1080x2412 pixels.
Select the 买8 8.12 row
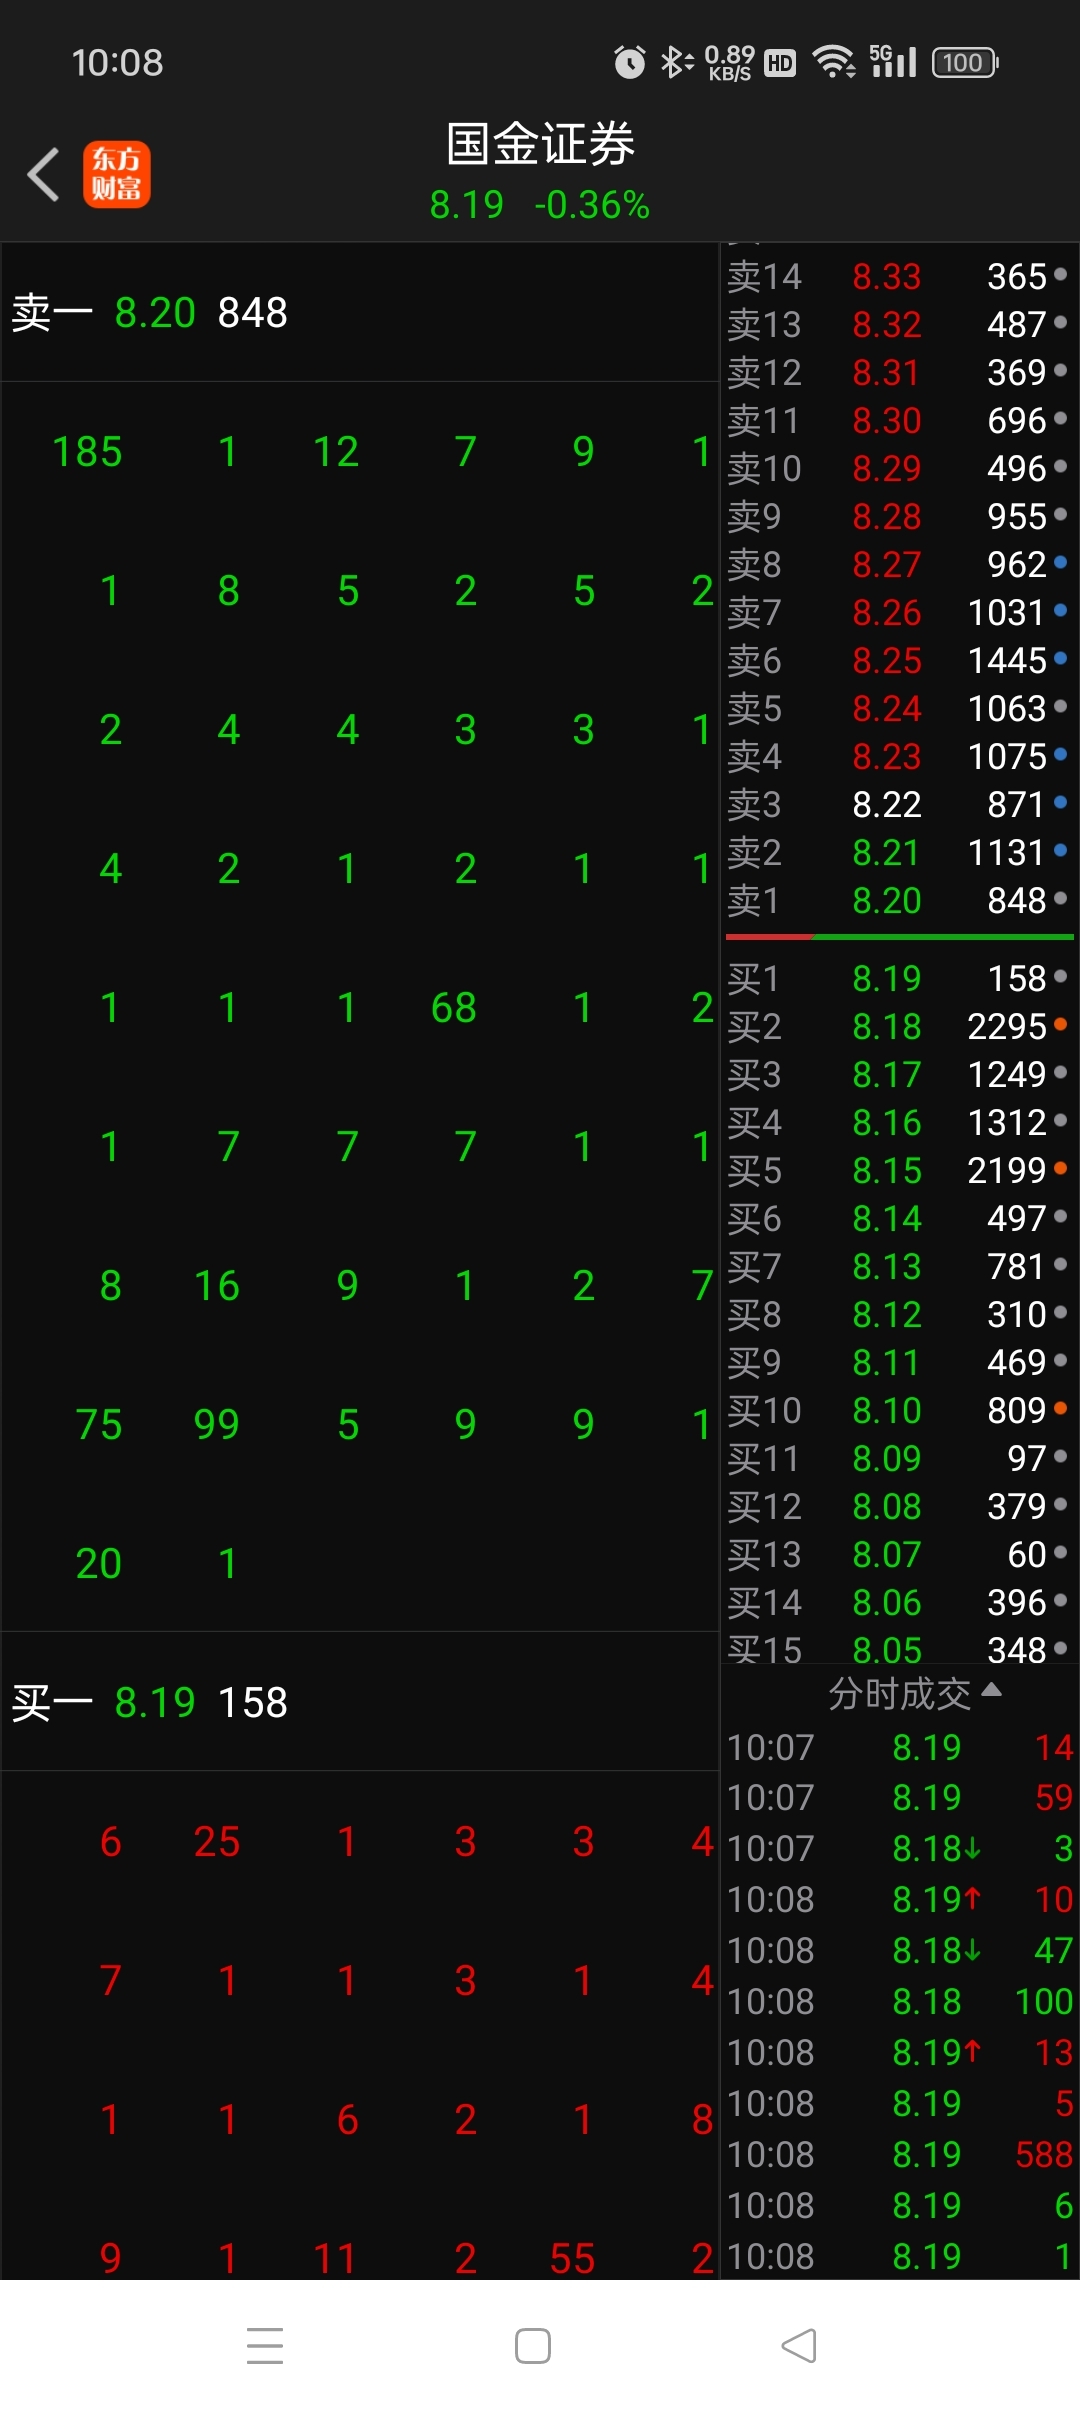(x=899, y=1314)
